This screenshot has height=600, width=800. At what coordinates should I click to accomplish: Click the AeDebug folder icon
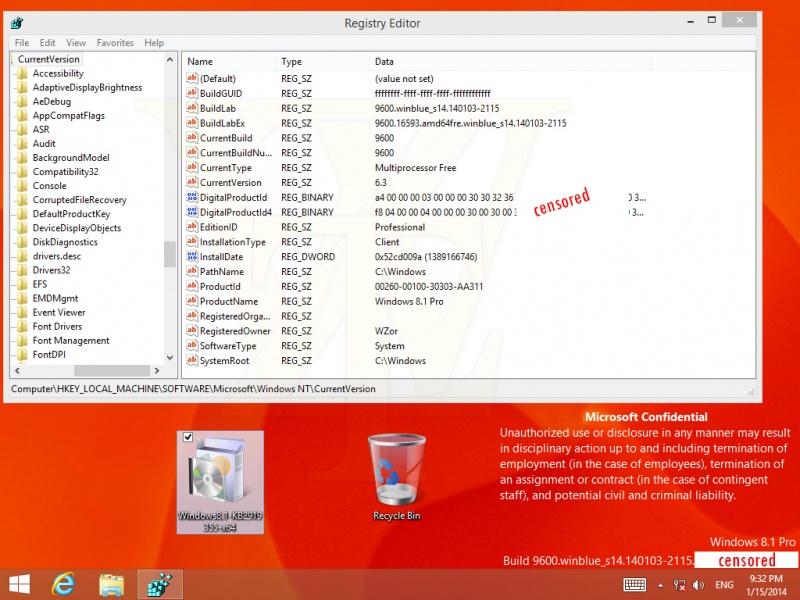[x=21, y=102]
